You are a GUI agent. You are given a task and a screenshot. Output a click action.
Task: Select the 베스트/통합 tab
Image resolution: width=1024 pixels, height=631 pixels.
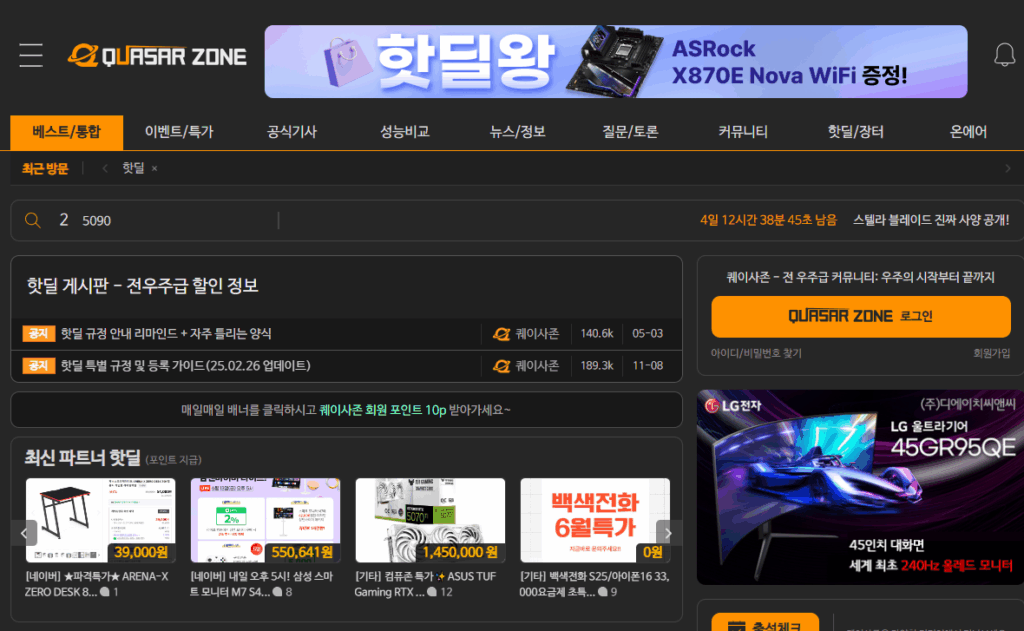click(67, 132)
